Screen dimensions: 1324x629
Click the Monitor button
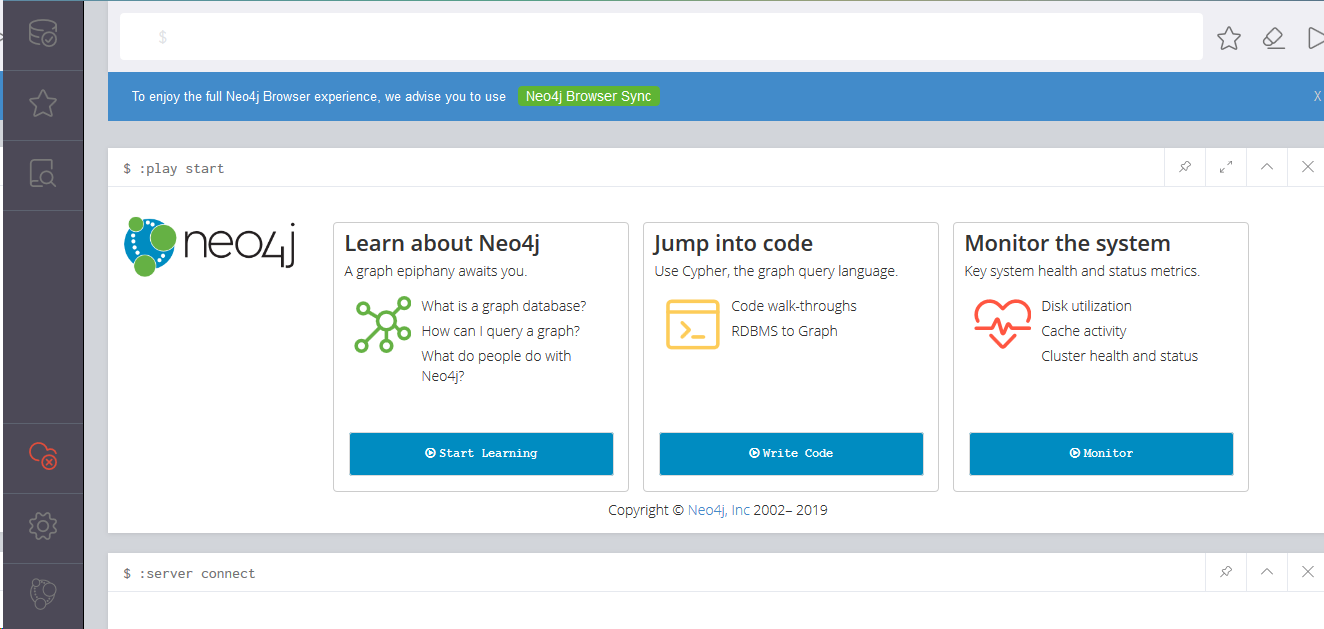(1101, 454)
